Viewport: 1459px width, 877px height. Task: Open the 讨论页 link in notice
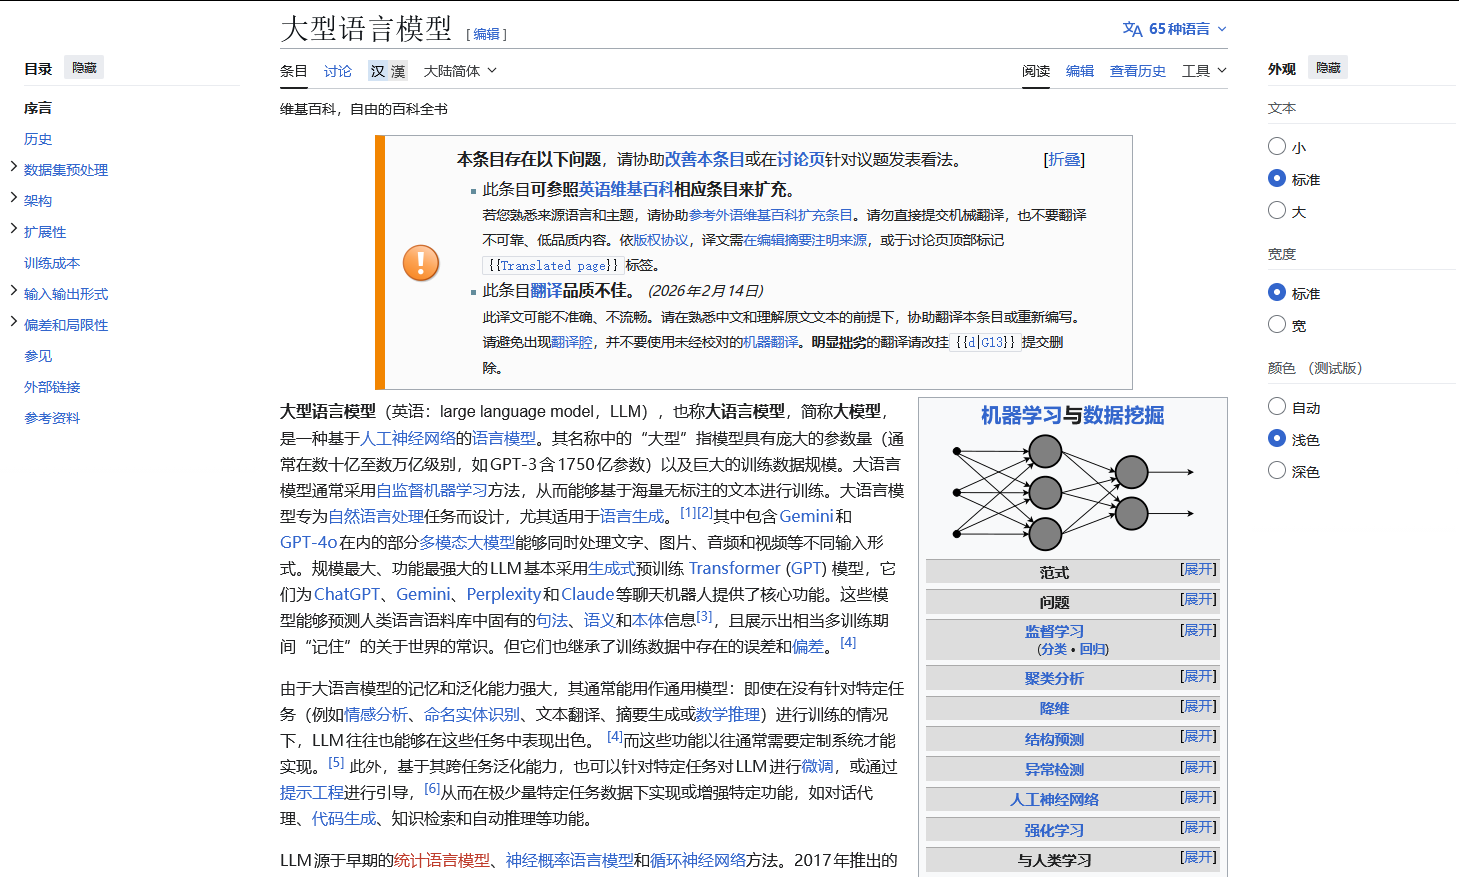[801, 160]
